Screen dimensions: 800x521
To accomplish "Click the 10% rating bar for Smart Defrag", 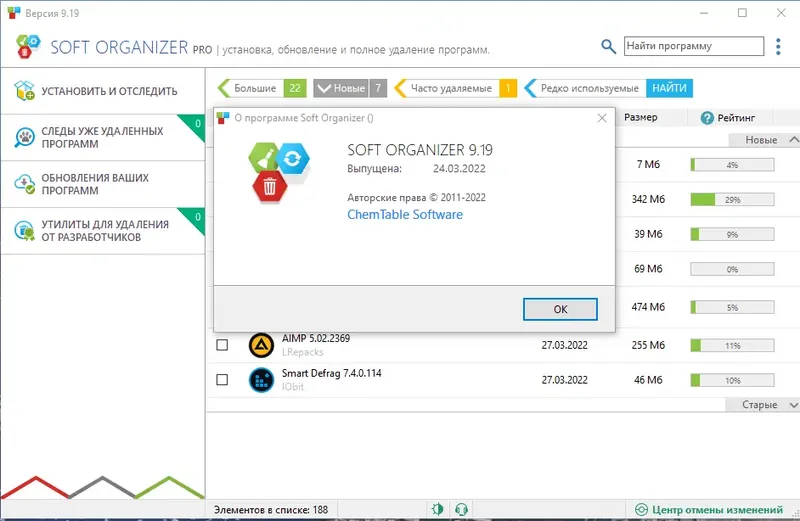I will [732, 380].
